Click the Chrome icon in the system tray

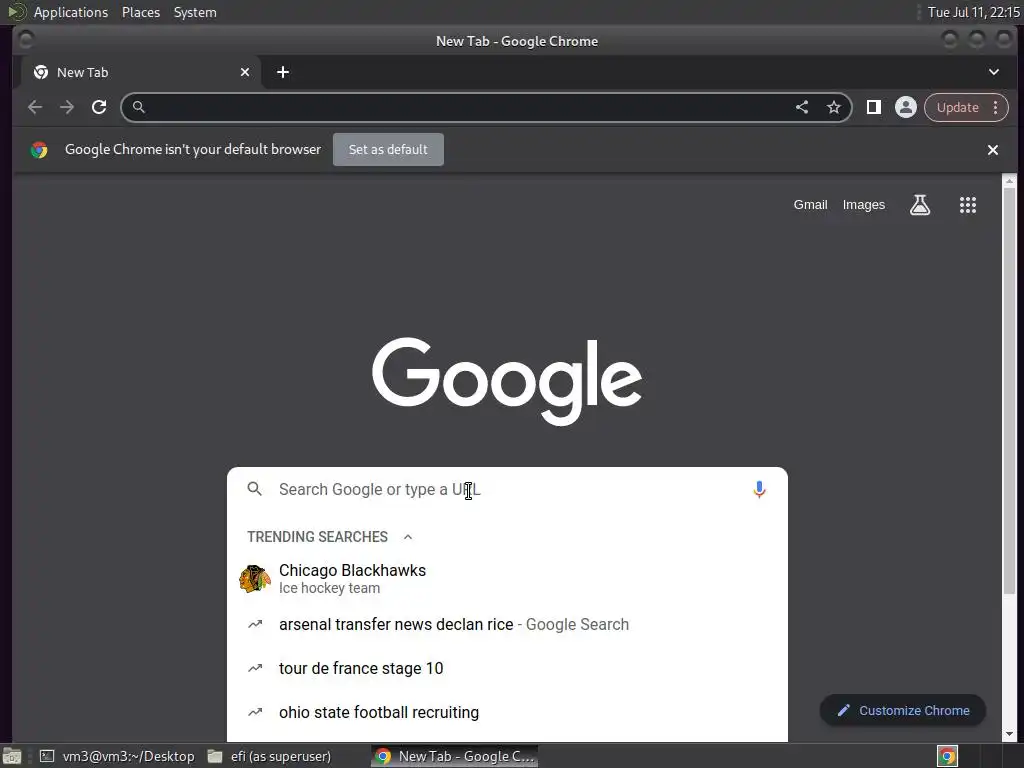947,756
